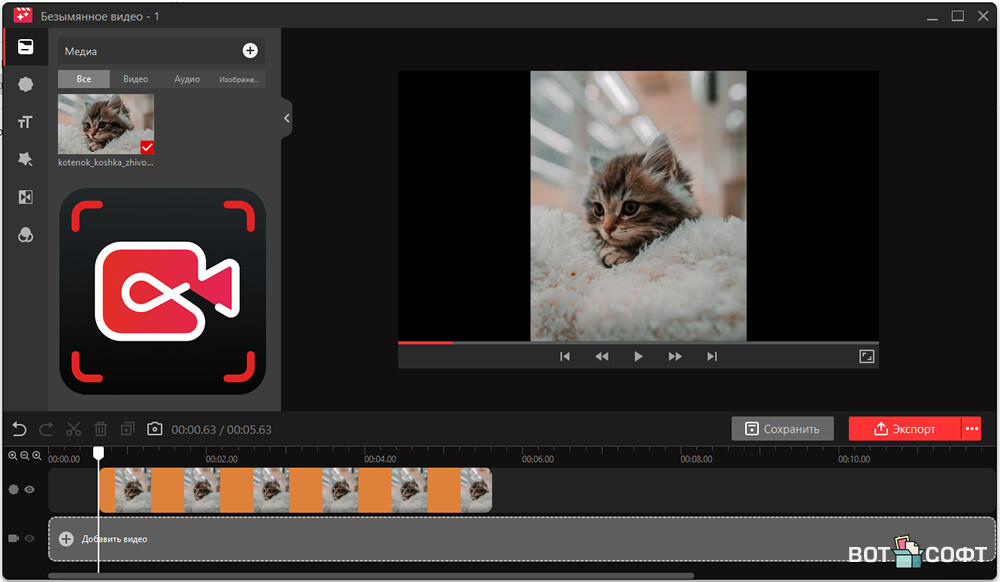Open the Filters overlapping-circles icon

(26, 234)
